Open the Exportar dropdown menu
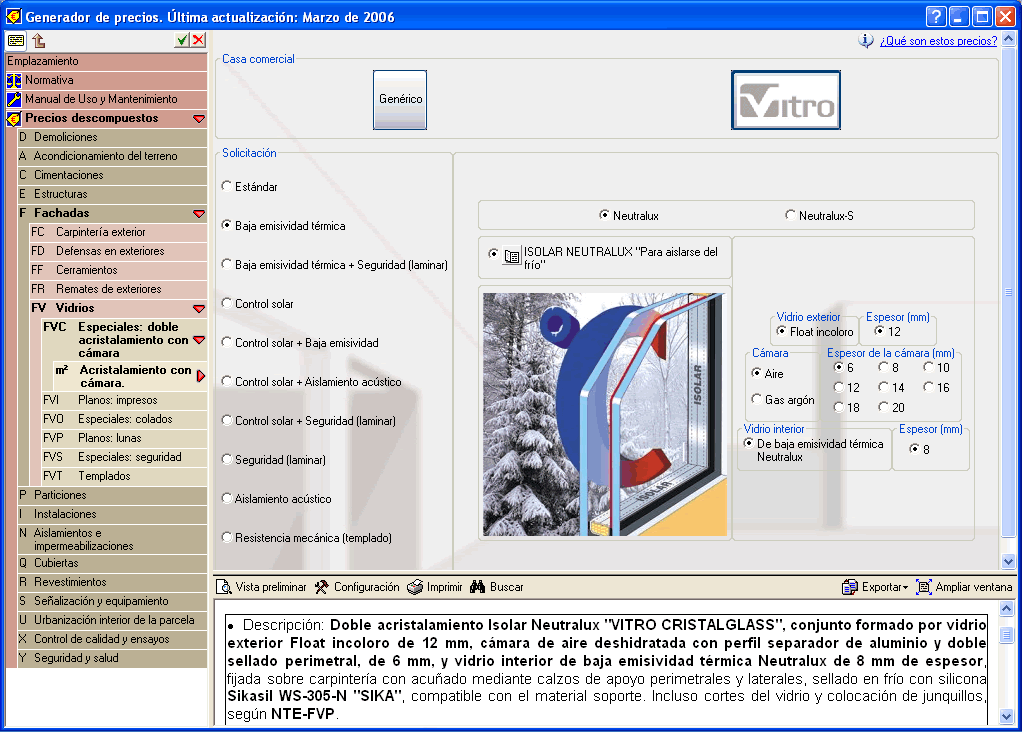Viewport: 1022px width, 732px height. click(x=875, y=587)
